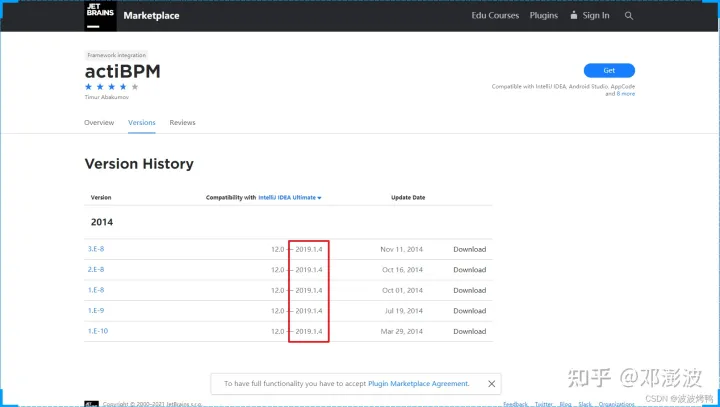
Task: Close the agreement notification banner
Action: (491, 384)
